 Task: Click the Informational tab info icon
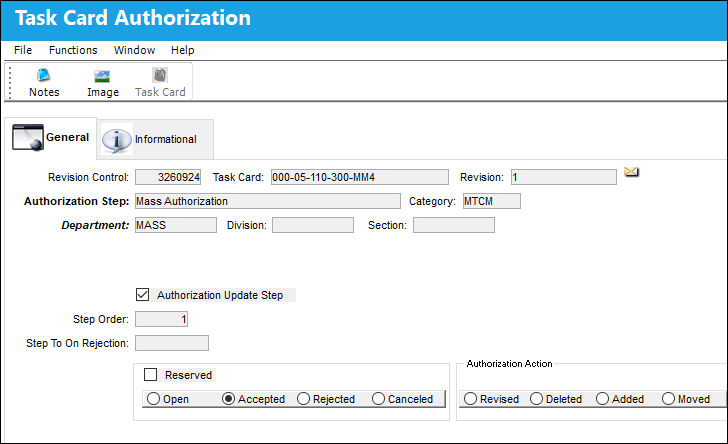point(117,140)
